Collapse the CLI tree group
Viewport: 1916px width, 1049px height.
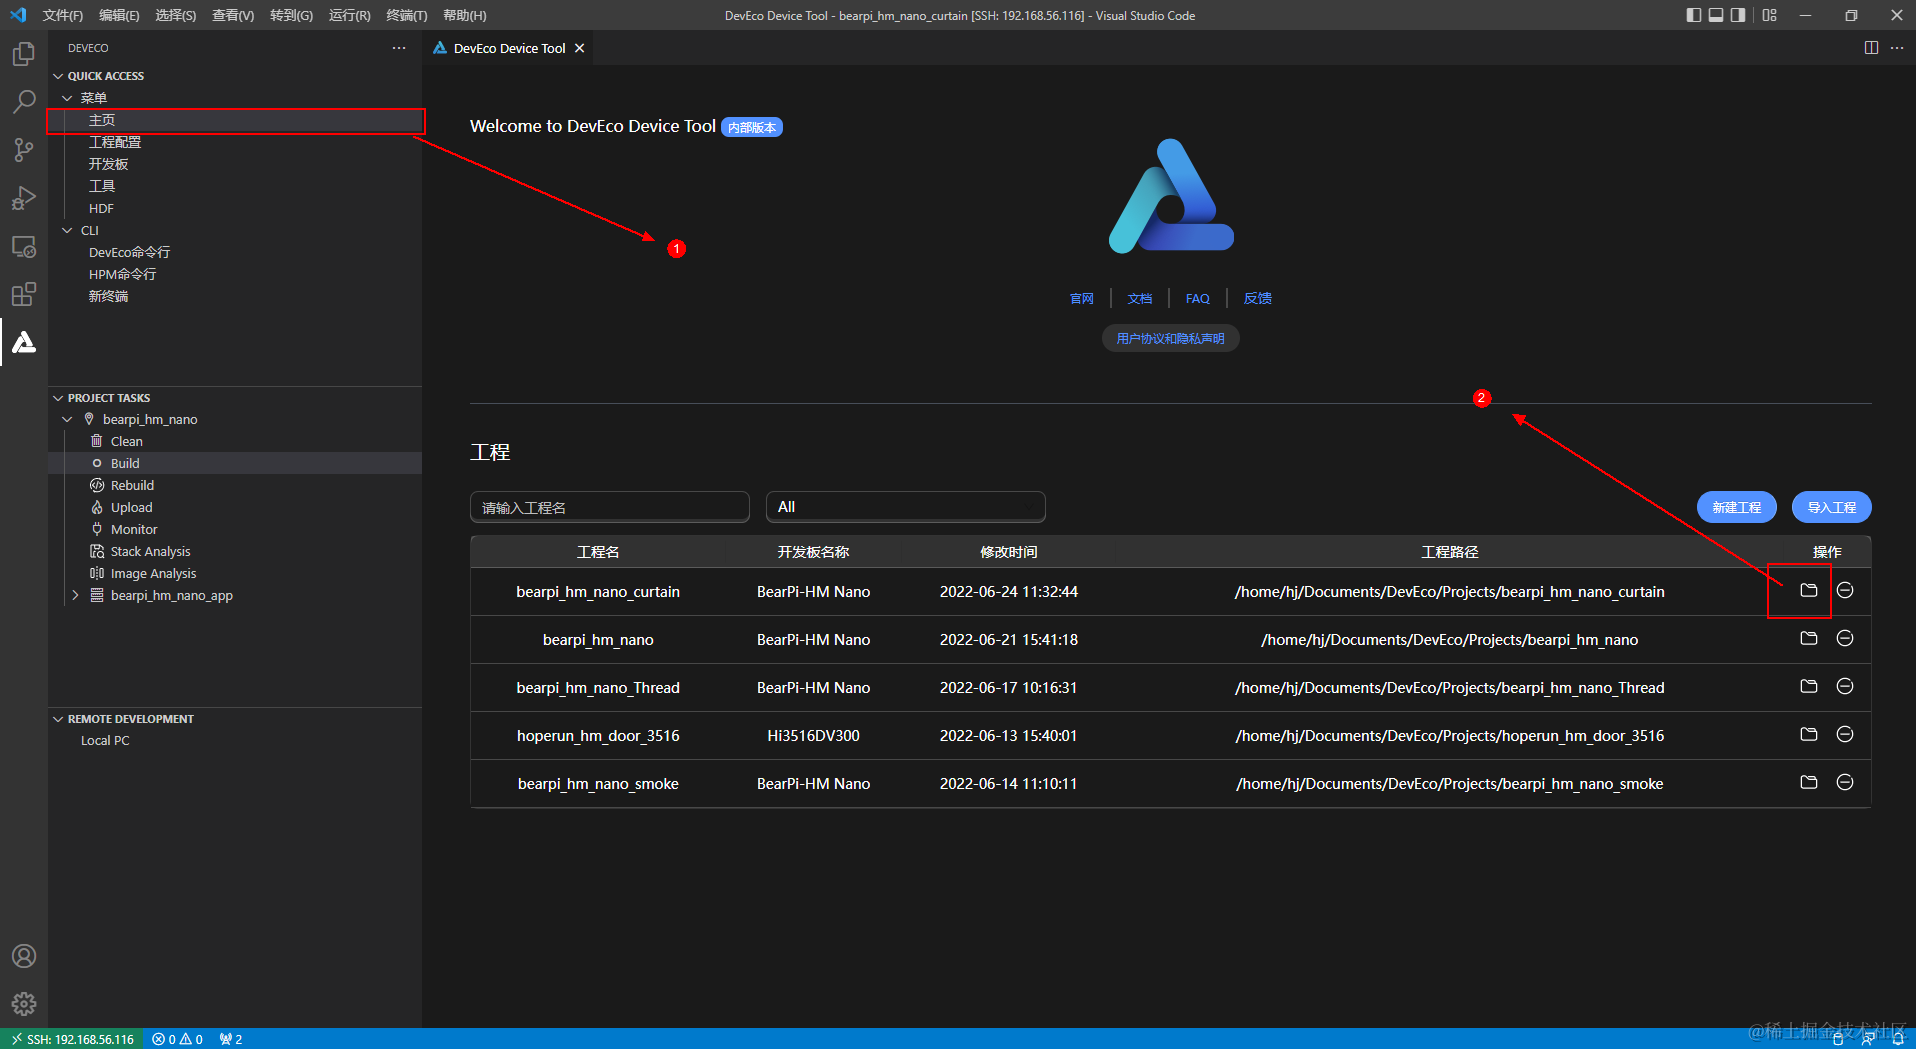coord(67,230)
